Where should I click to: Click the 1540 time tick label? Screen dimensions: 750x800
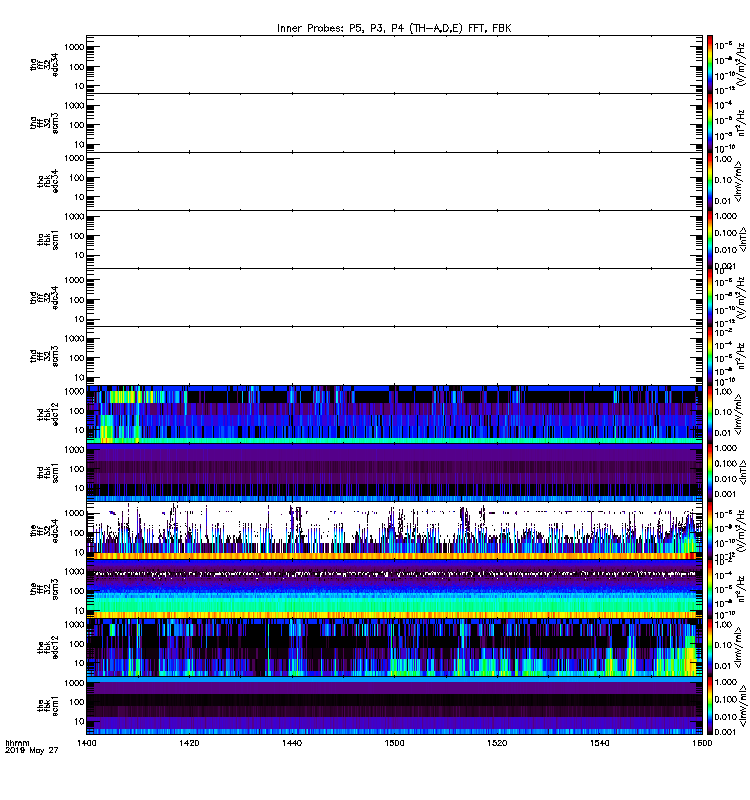point(599,743)
